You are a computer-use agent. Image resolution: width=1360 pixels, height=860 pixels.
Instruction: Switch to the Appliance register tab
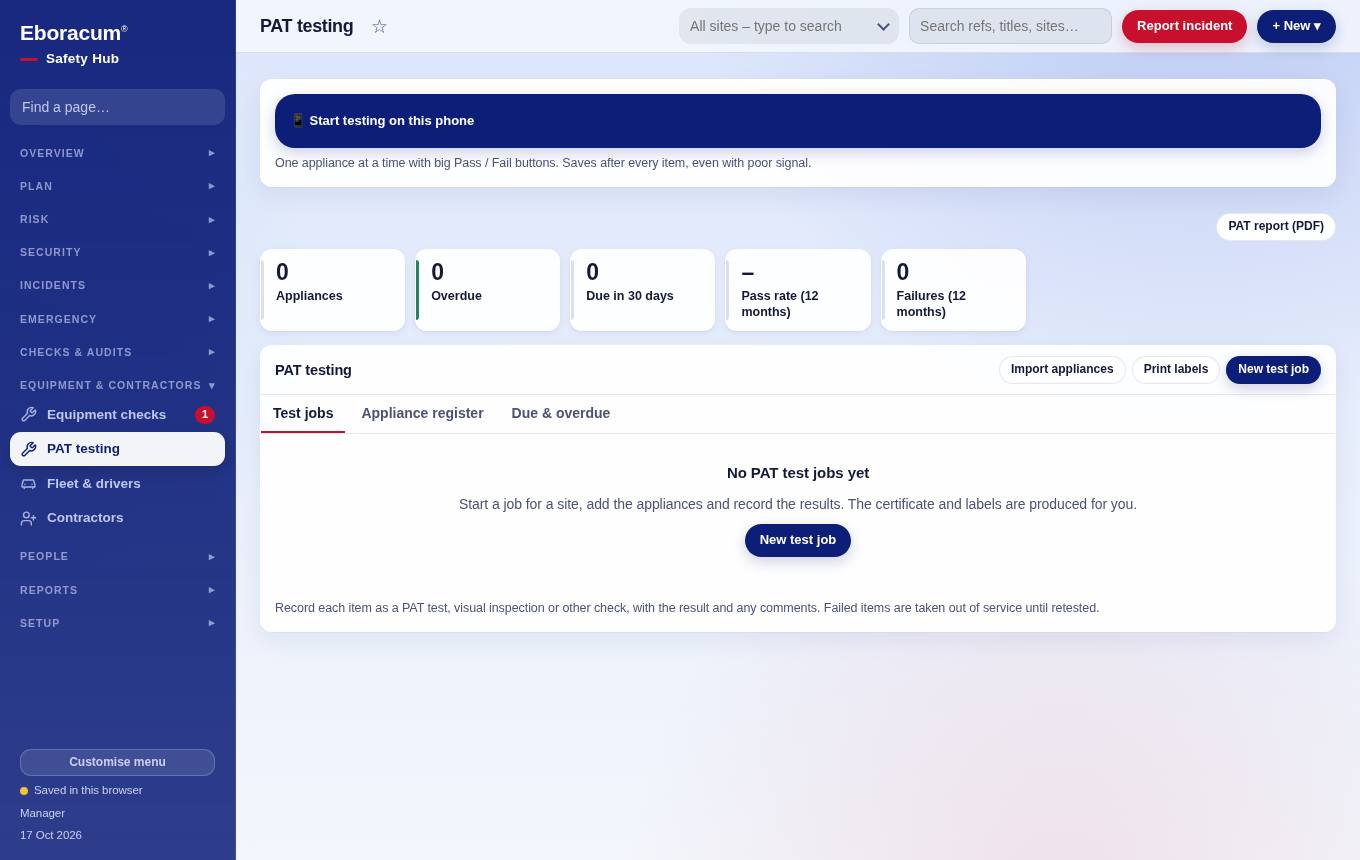422,413
